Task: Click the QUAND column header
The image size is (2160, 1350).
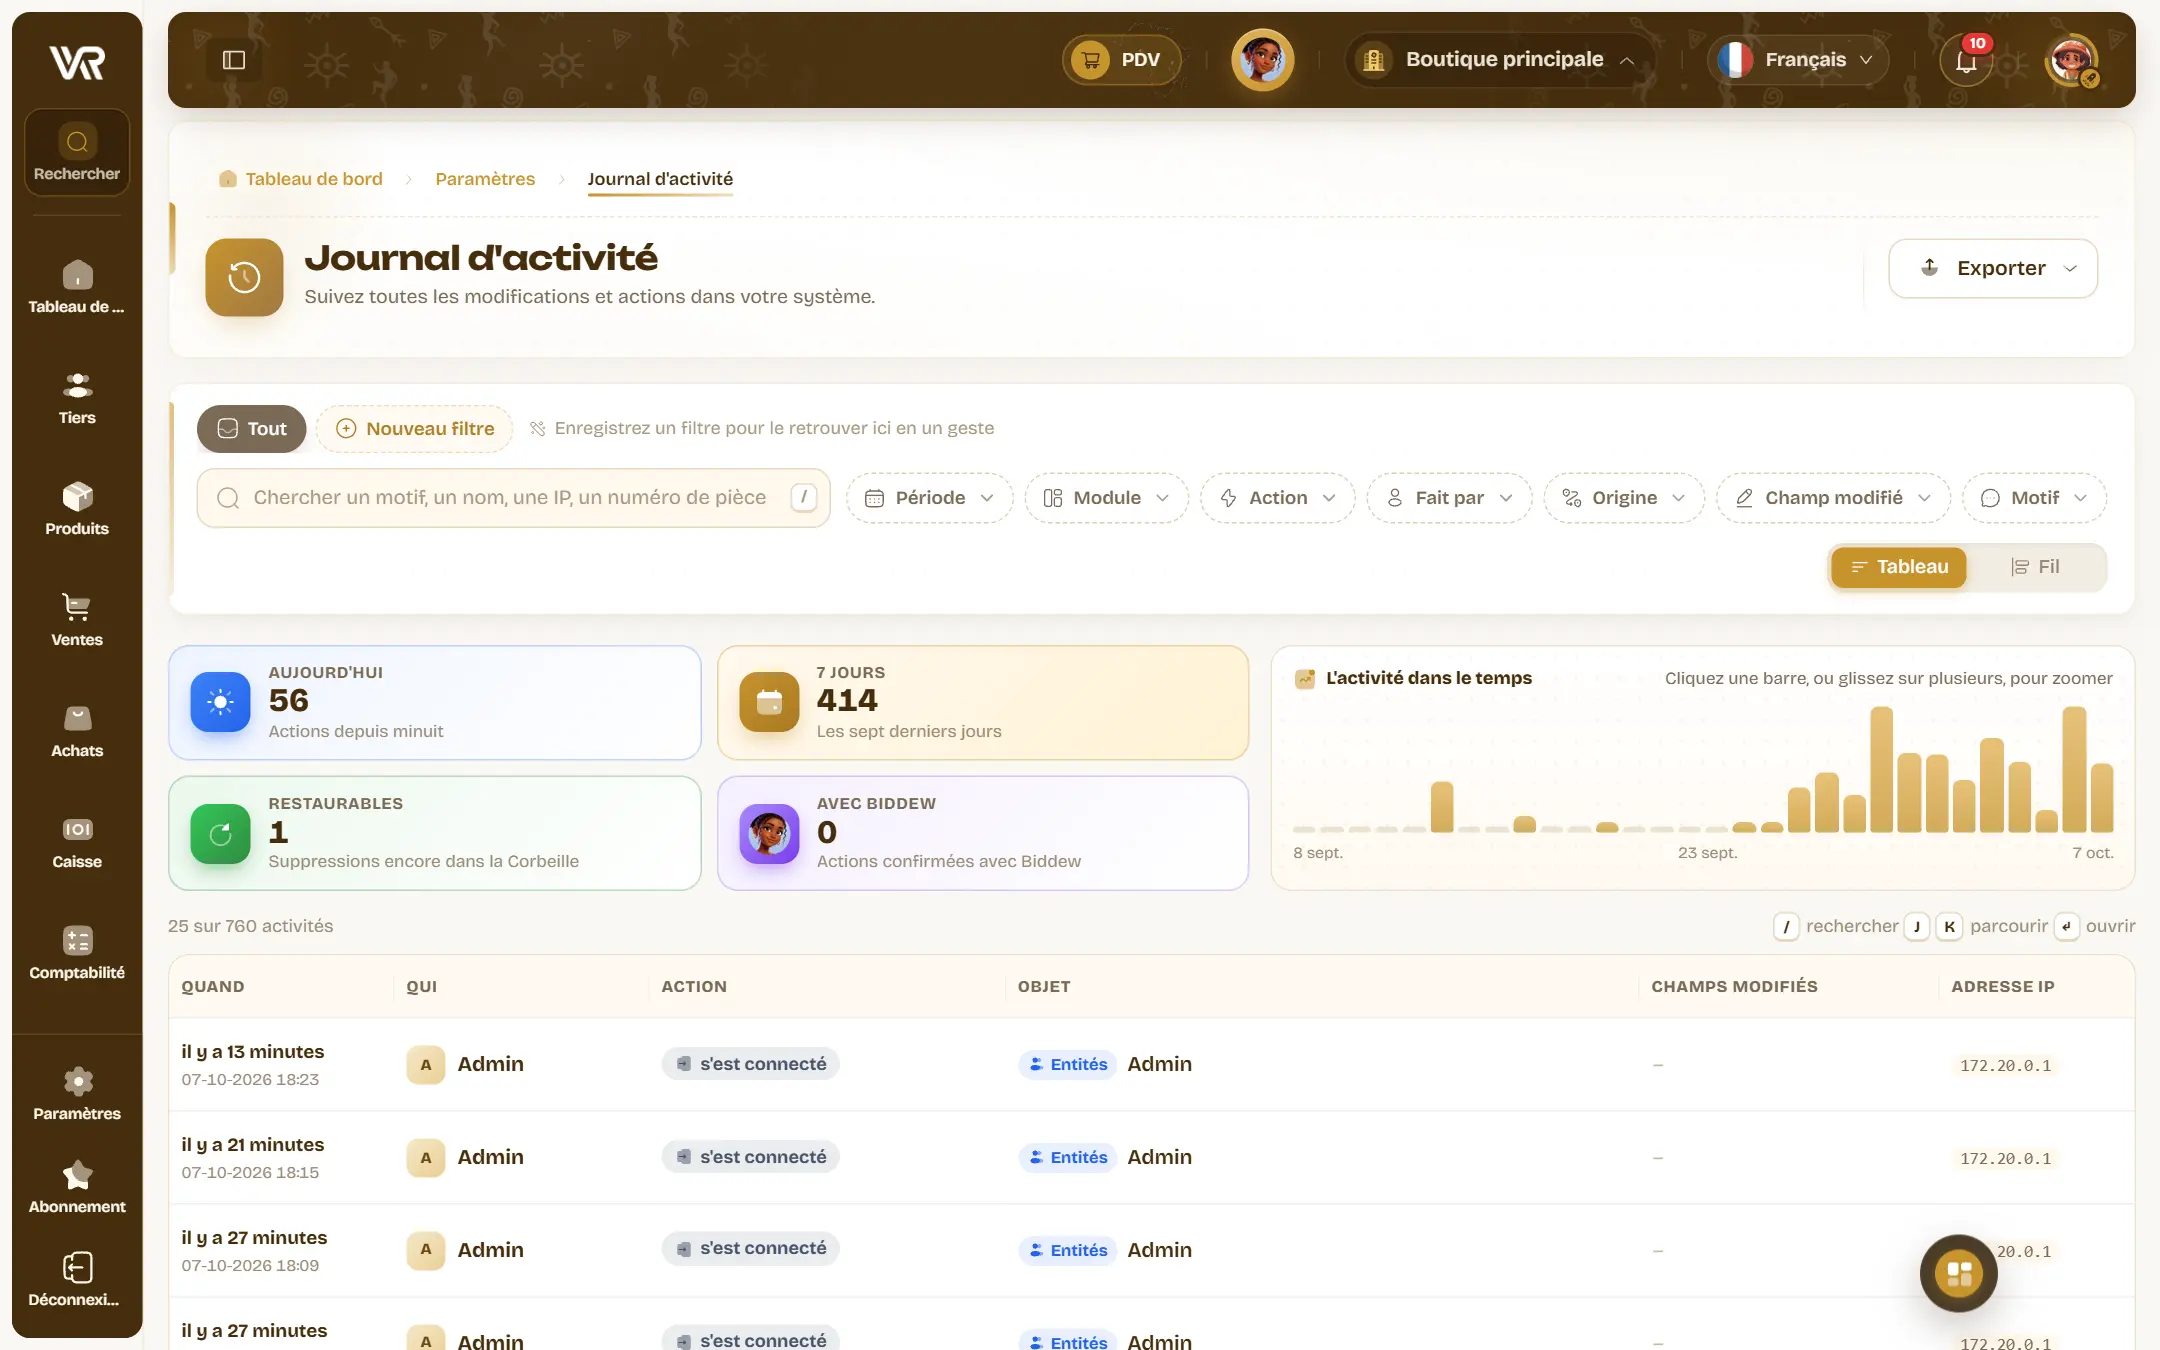Action: pos(213,987)
